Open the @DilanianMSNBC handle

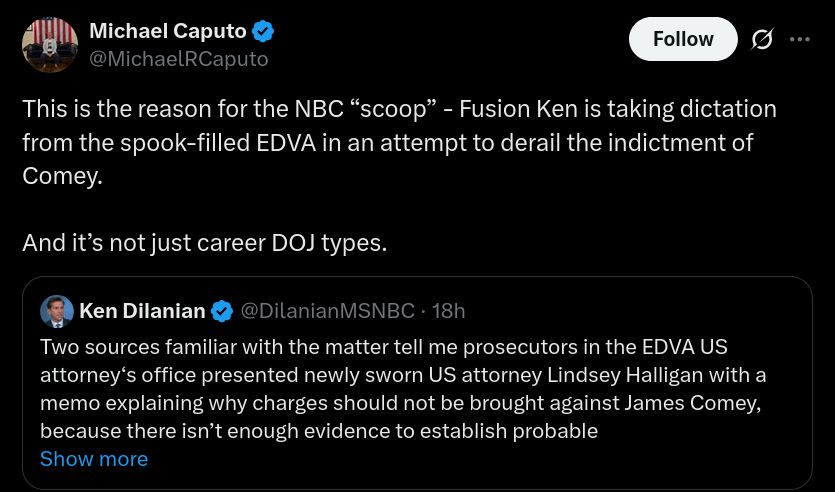tap(327, 311)
